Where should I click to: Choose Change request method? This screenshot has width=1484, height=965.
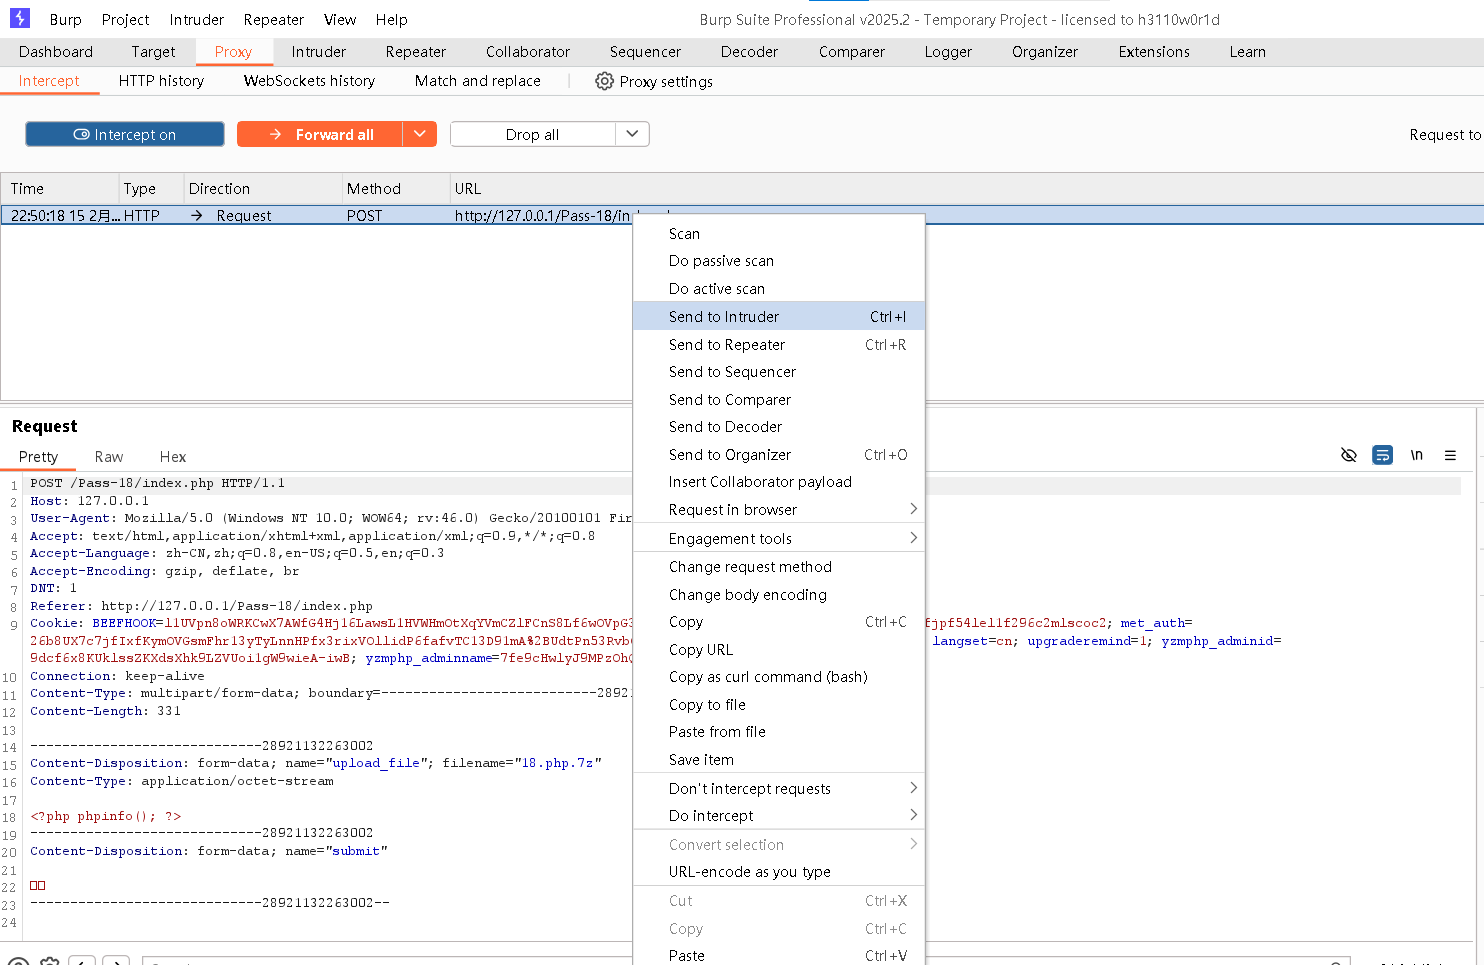(x=779, y=567)
